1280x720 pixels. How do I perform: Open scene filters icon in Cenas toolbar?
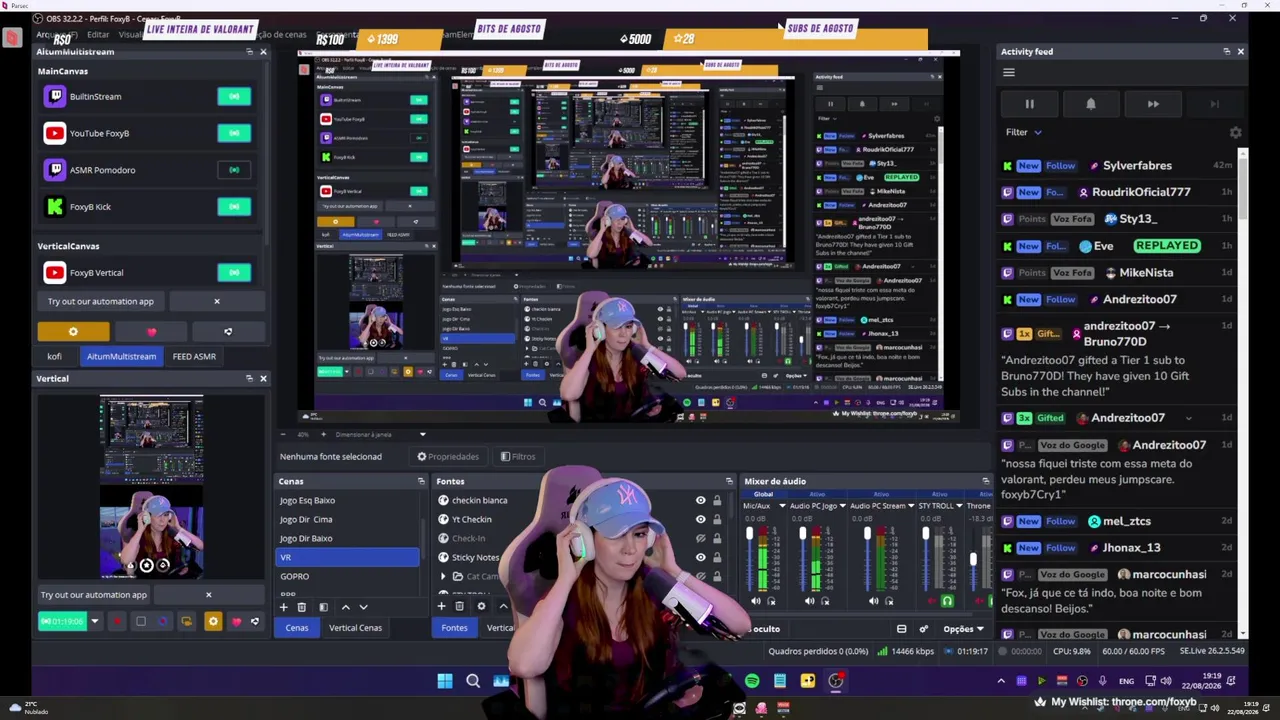[x=323, y=607]
